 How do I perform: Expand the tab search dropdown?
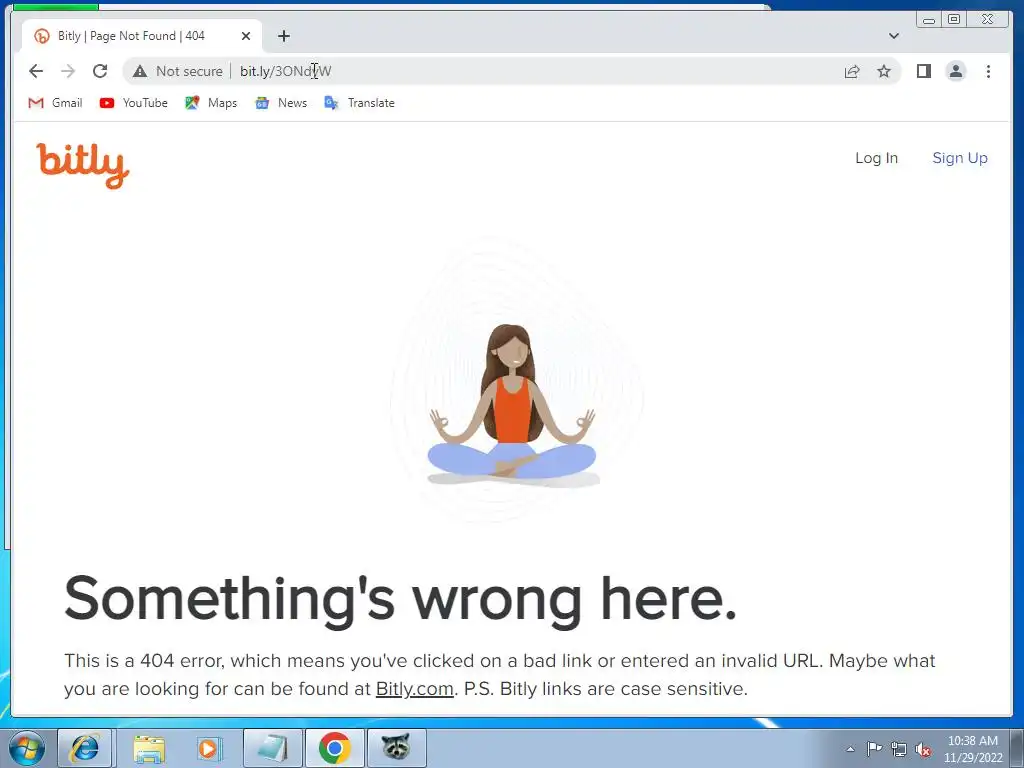pos(894,36)
